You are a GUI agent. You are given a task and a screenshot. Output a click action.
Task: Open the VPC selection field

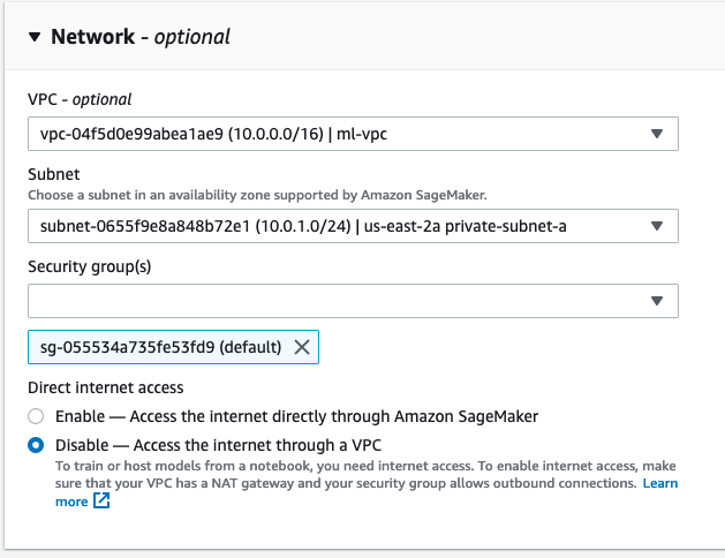point(340,134)
